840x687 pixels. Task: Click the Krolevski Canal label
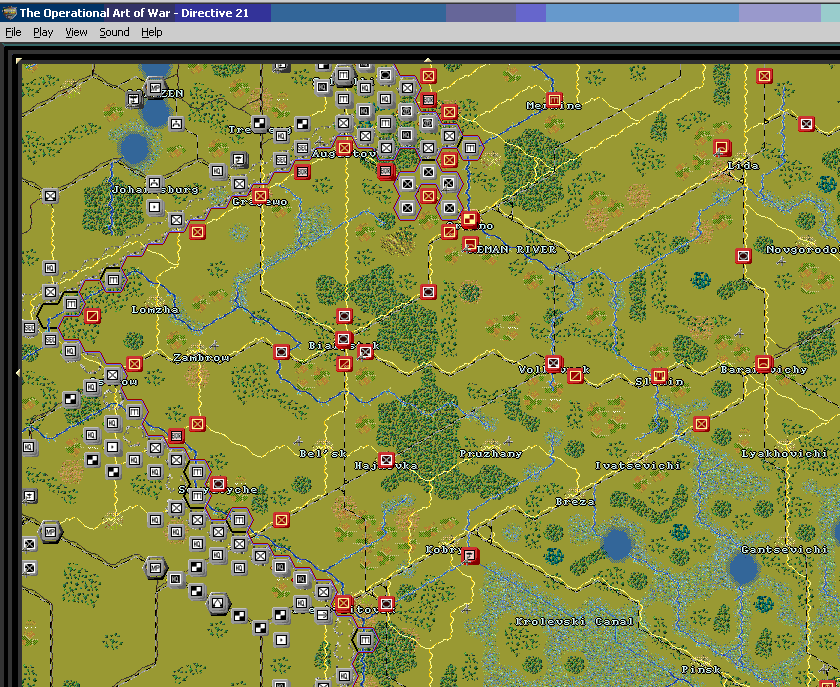point(574,622)
